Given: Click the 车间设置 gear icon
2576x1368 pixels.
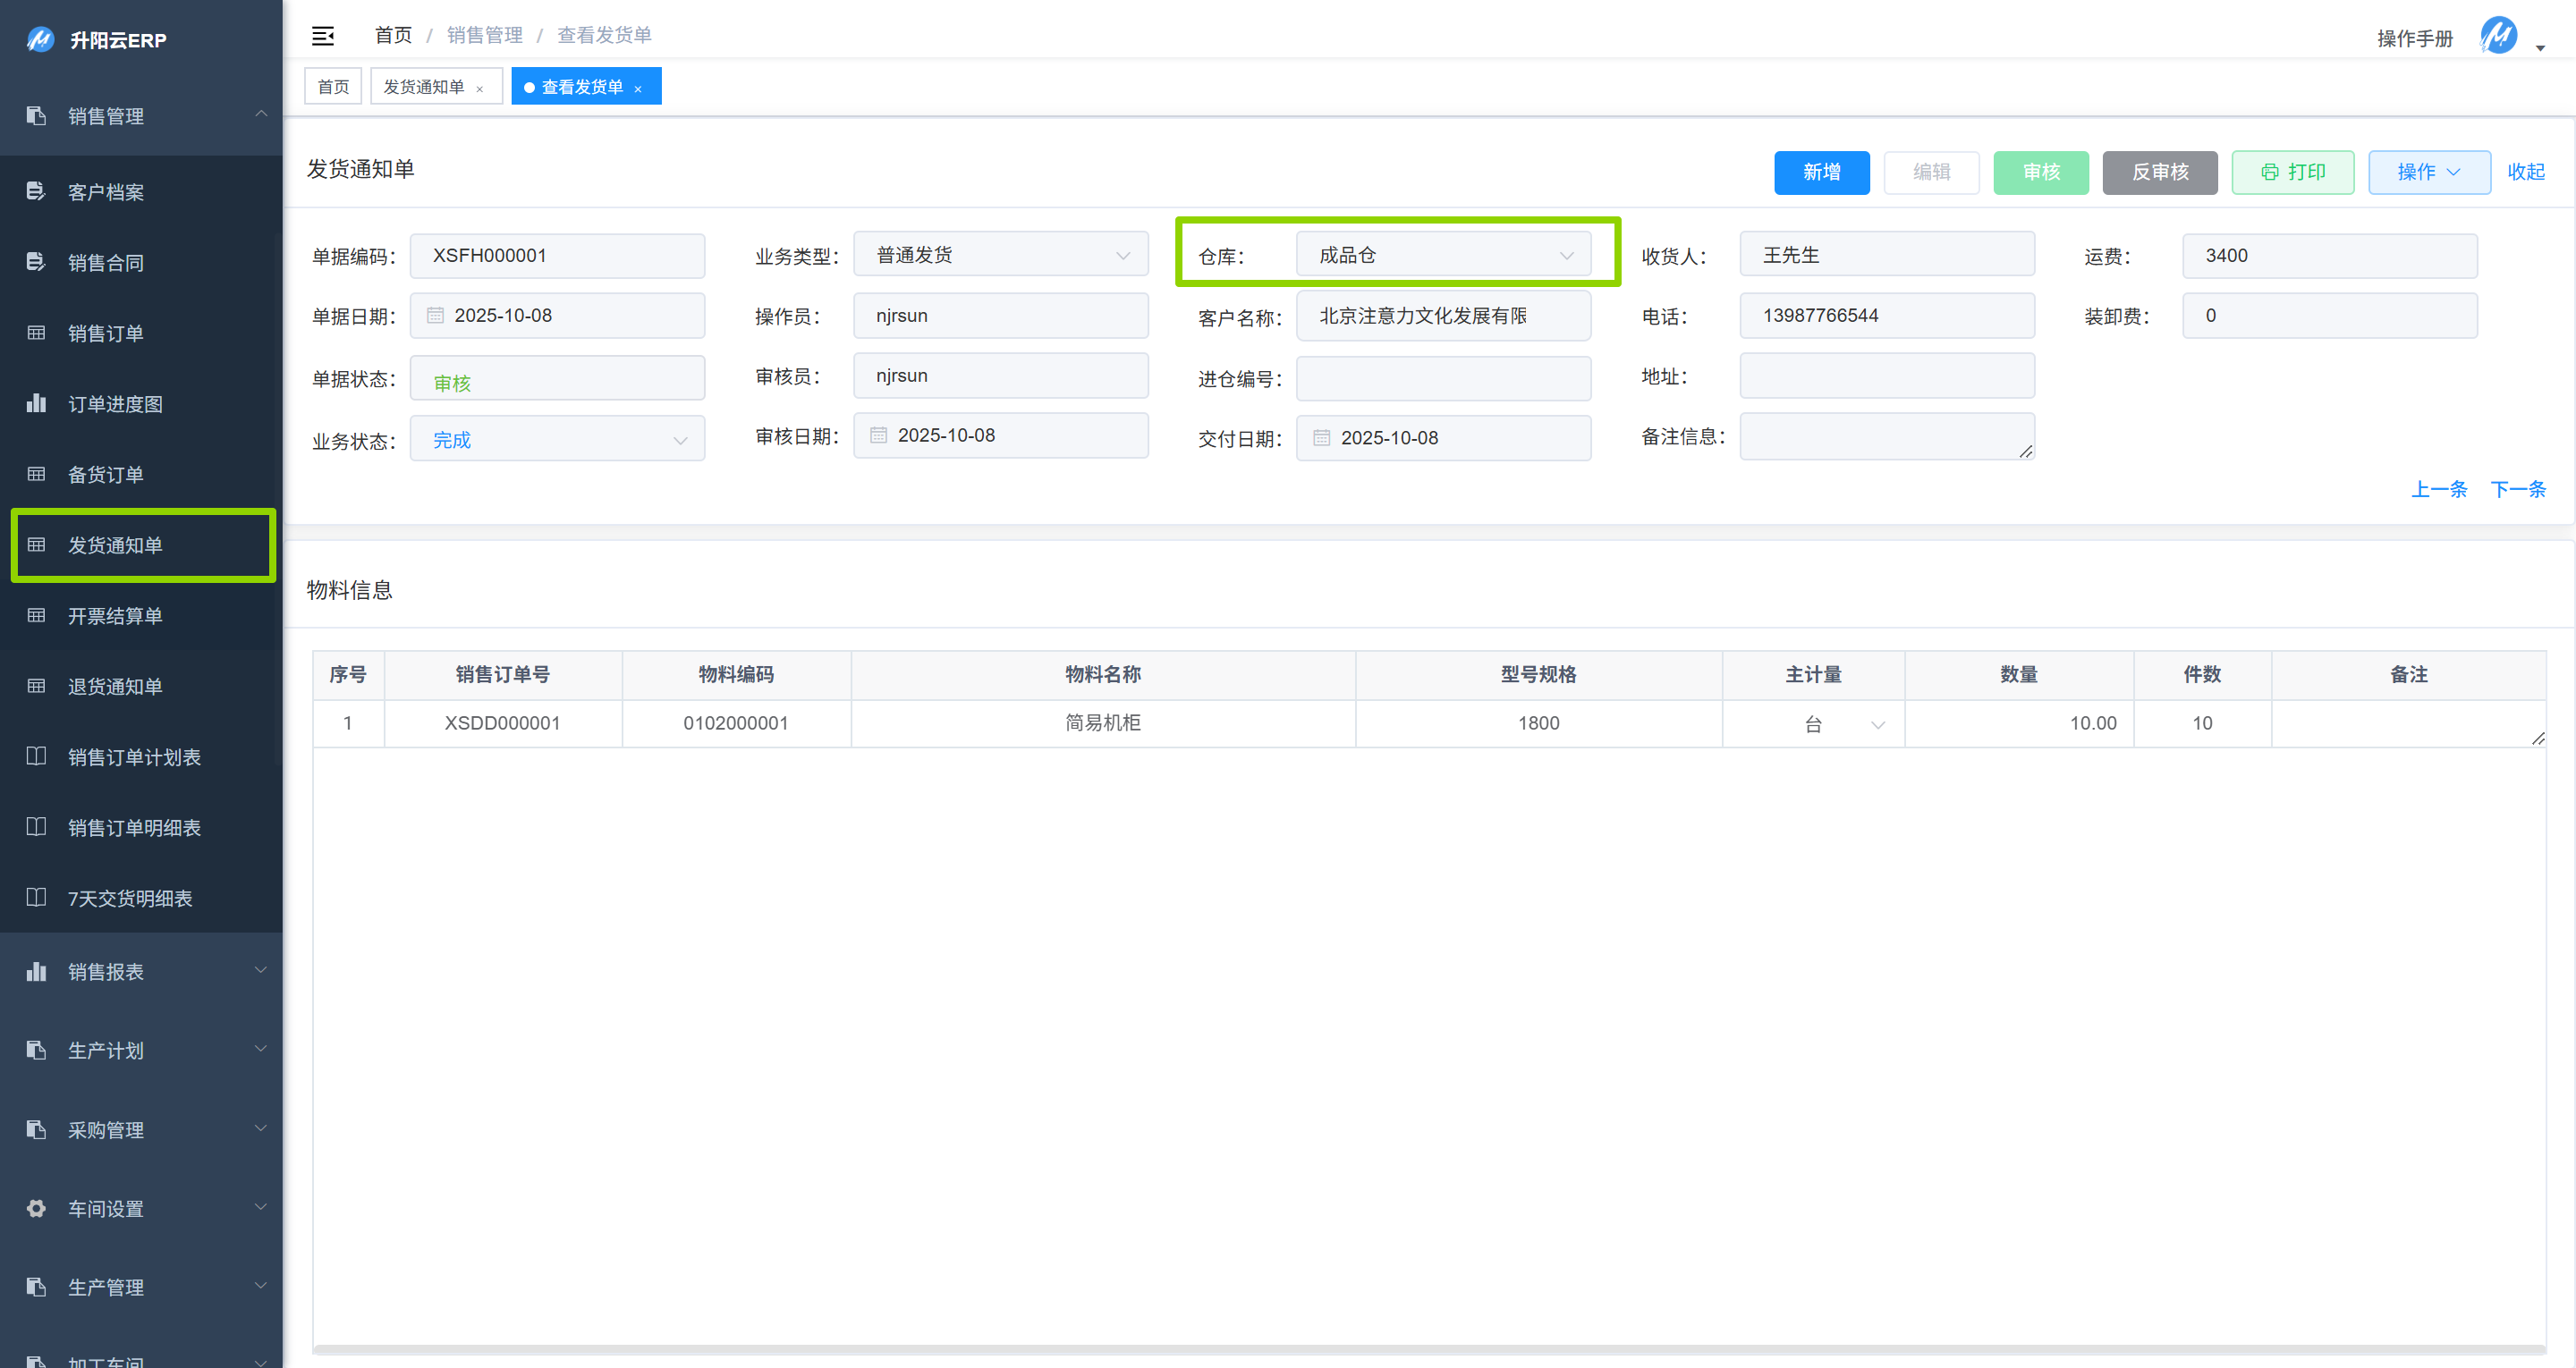Looking at the screenshot, I should [36, 1208].
